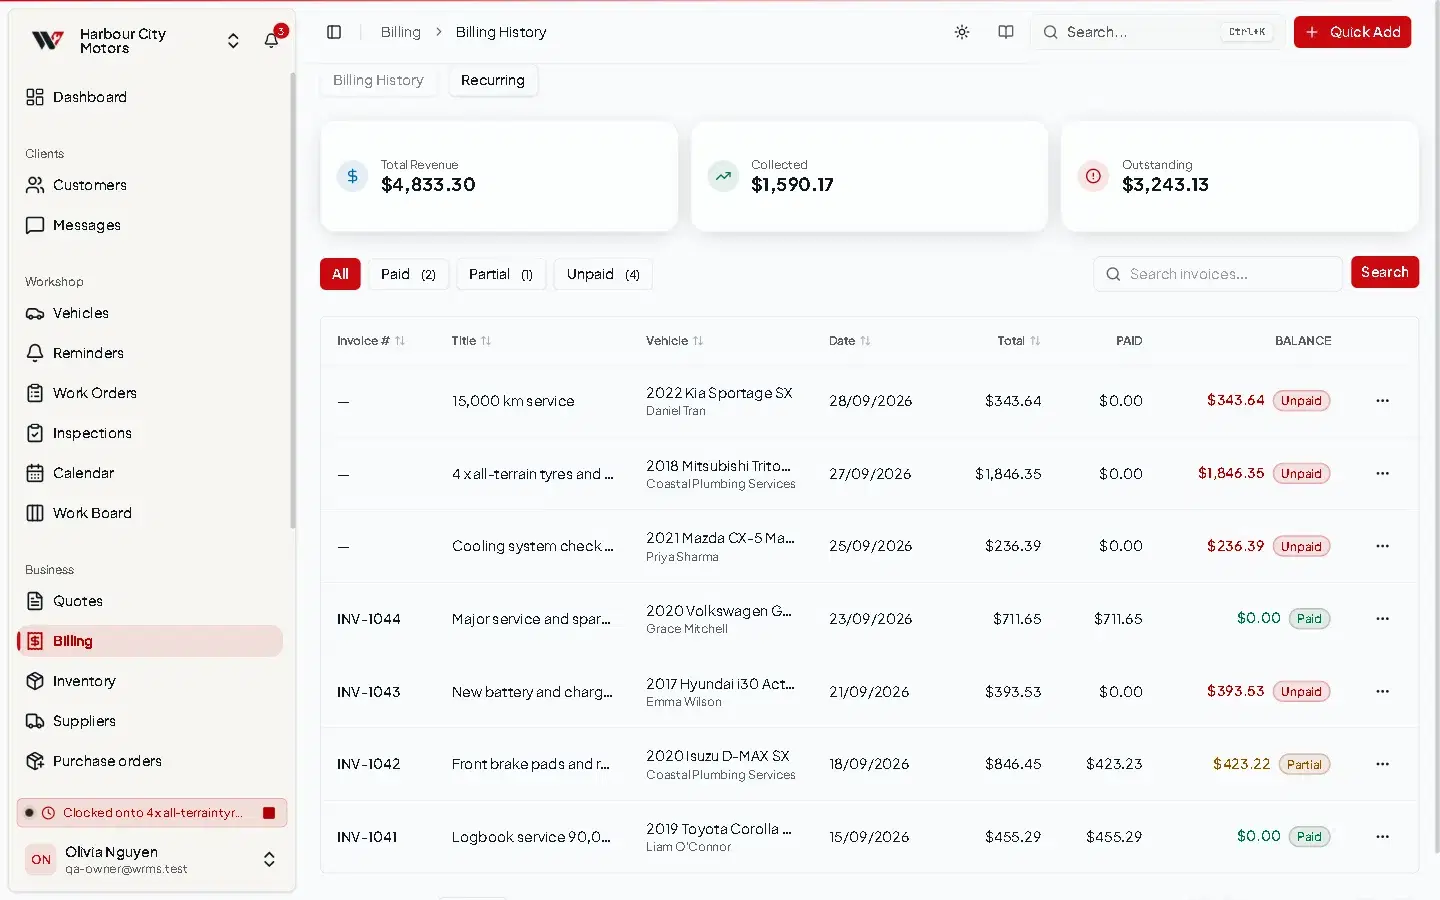Open actions menu for INV-1044
The image size is (1440, 900).
pyautogui.click(x=1383, y=619)
